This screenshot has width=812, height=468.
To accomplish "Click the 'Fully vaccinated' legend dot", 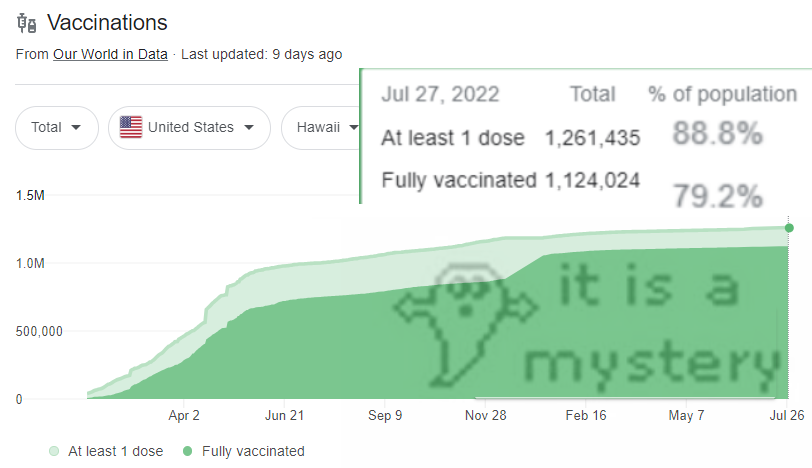I will tap(187, 451).
